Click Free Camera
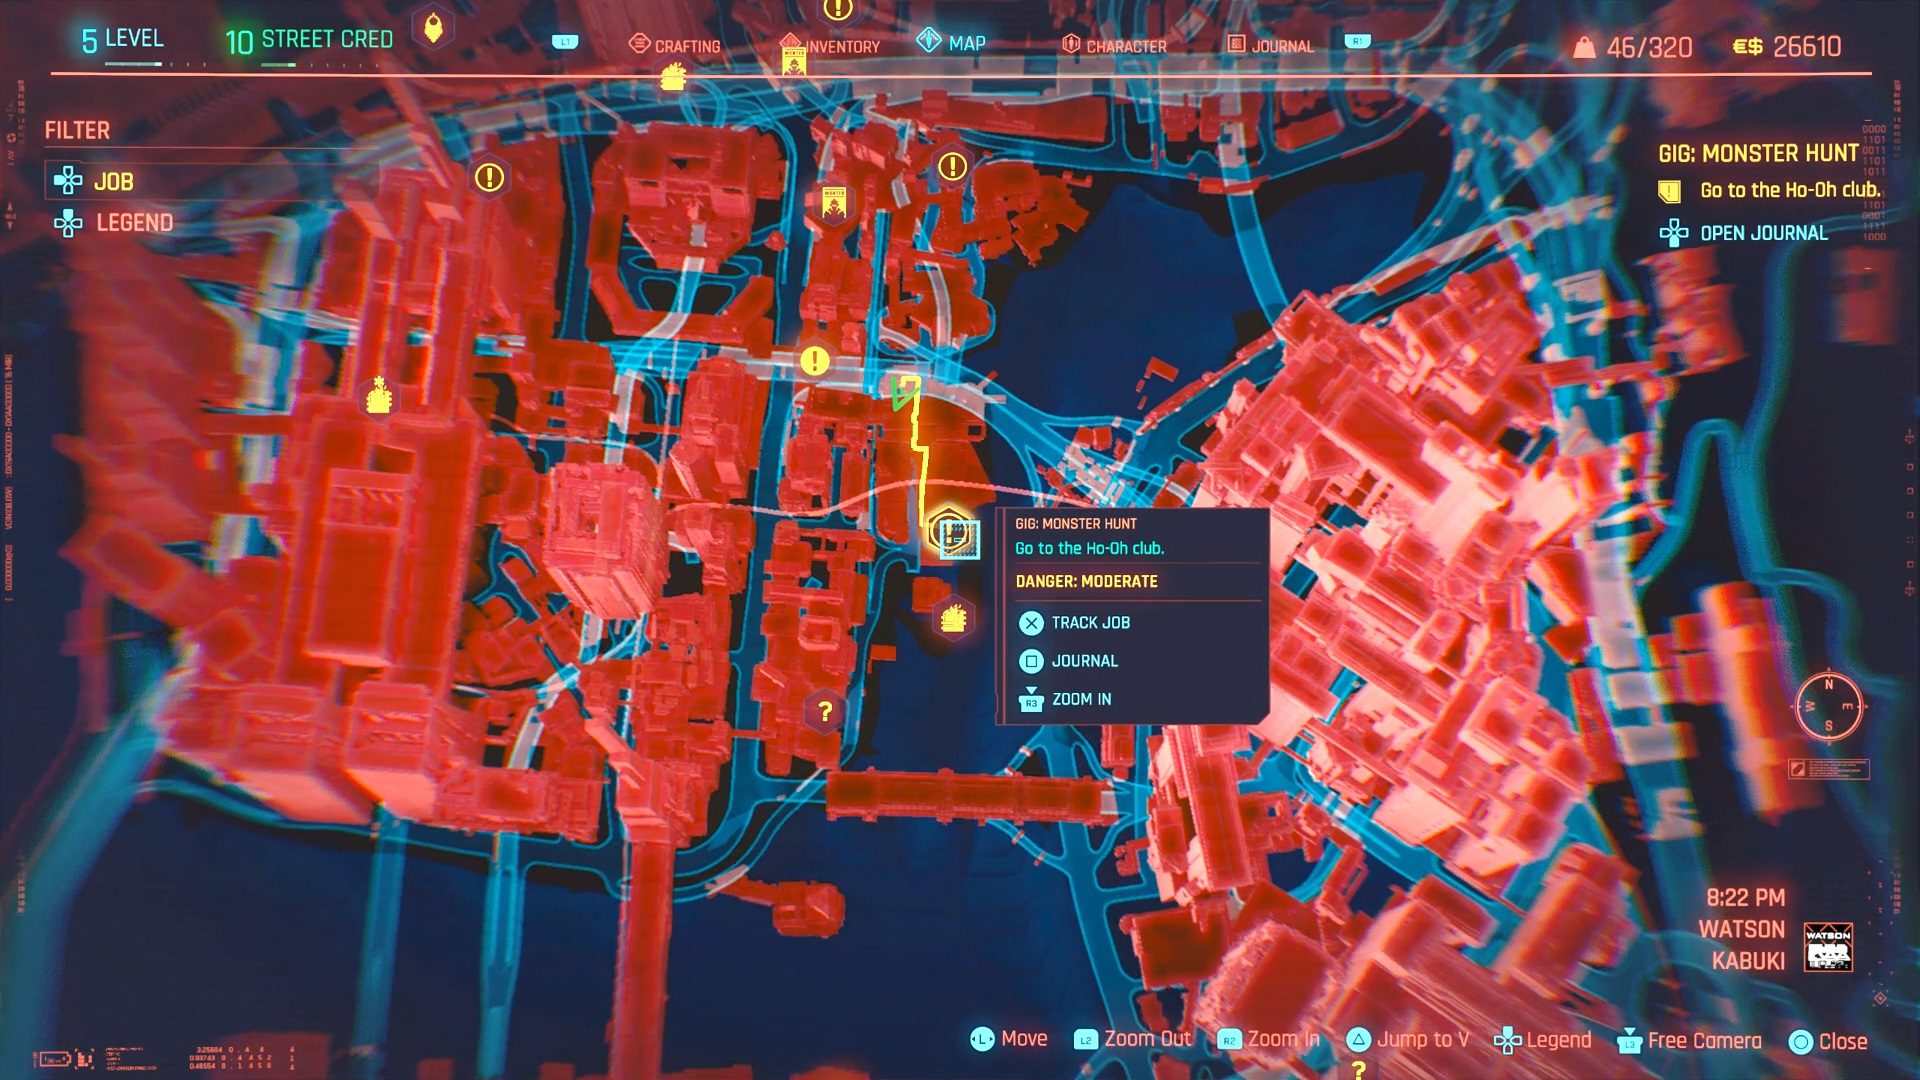1920x1080 pixels. coord(1689,1041)
